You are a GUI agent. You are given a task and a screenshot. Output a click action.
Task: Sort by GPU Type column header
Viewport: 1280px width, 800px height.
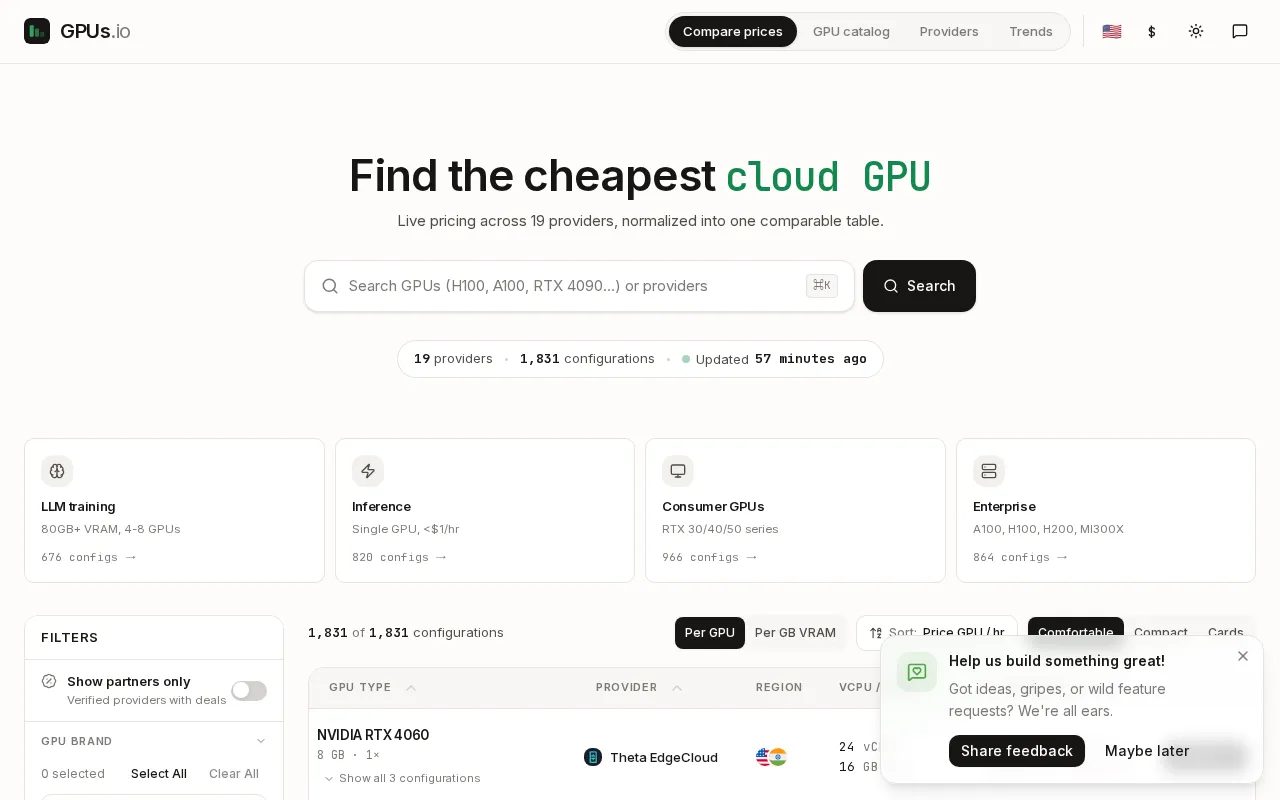372,687
